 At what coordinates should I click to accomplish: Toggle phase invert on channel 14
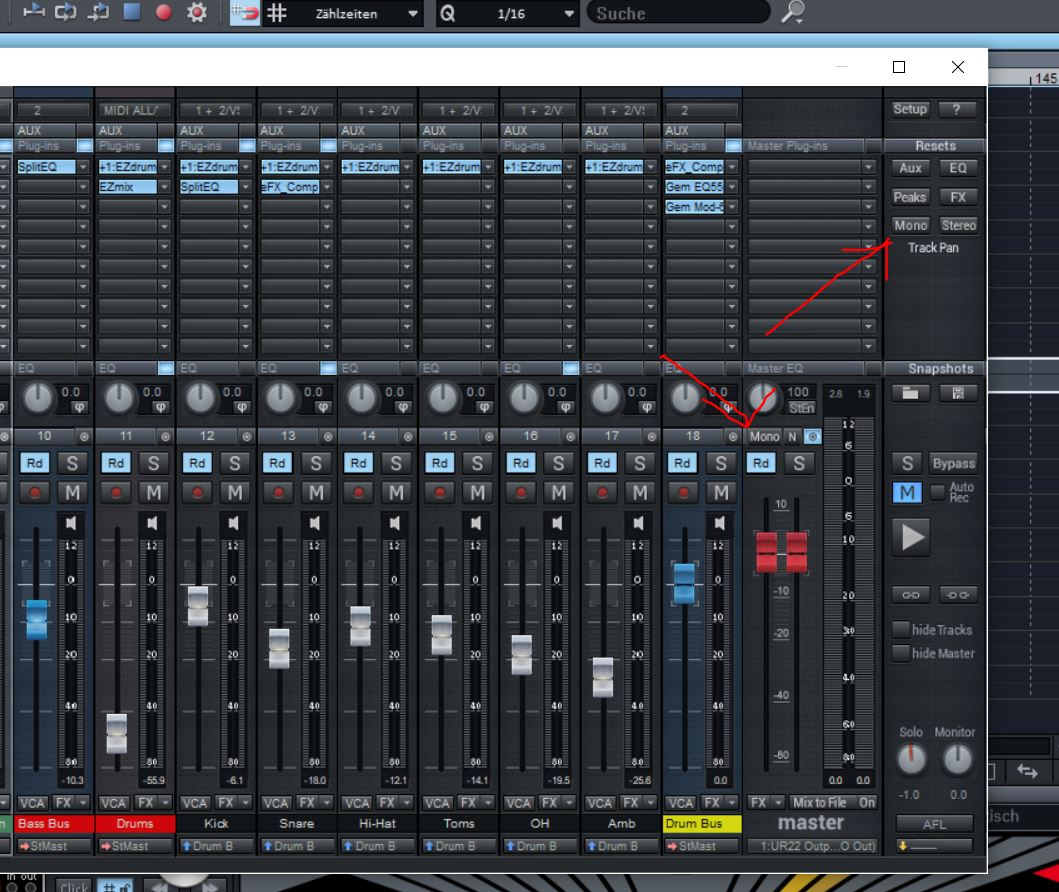403,407
